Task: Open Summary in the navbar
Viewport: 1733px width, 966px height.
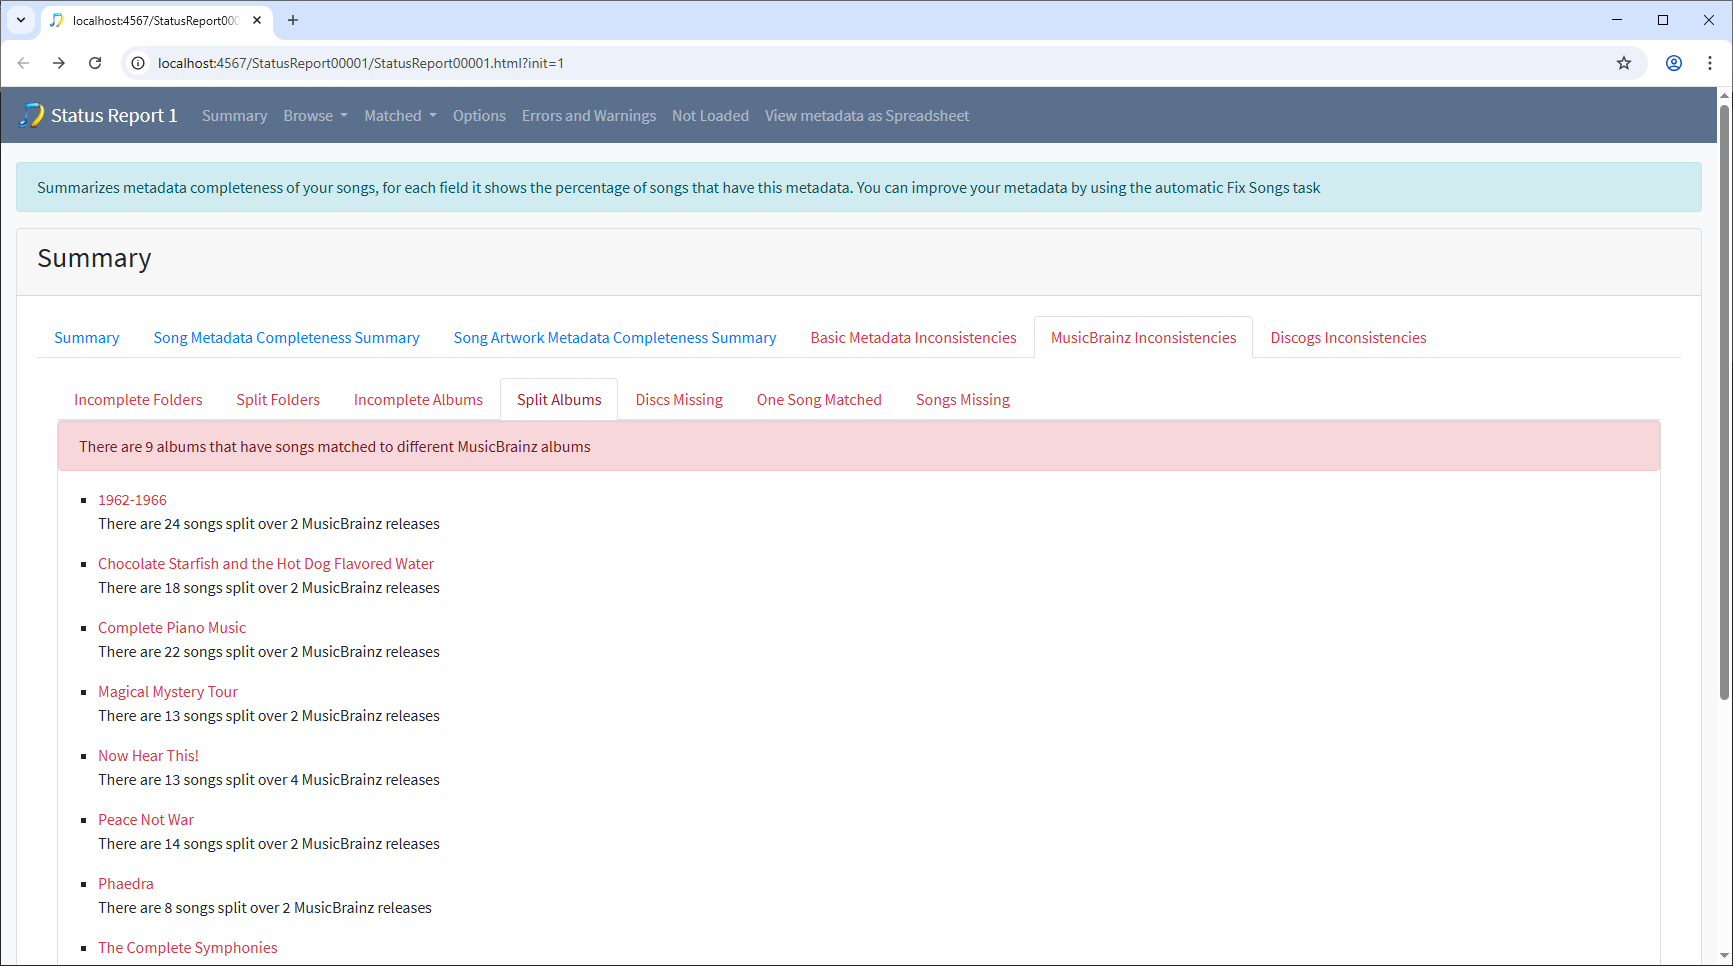Action: 234,116
